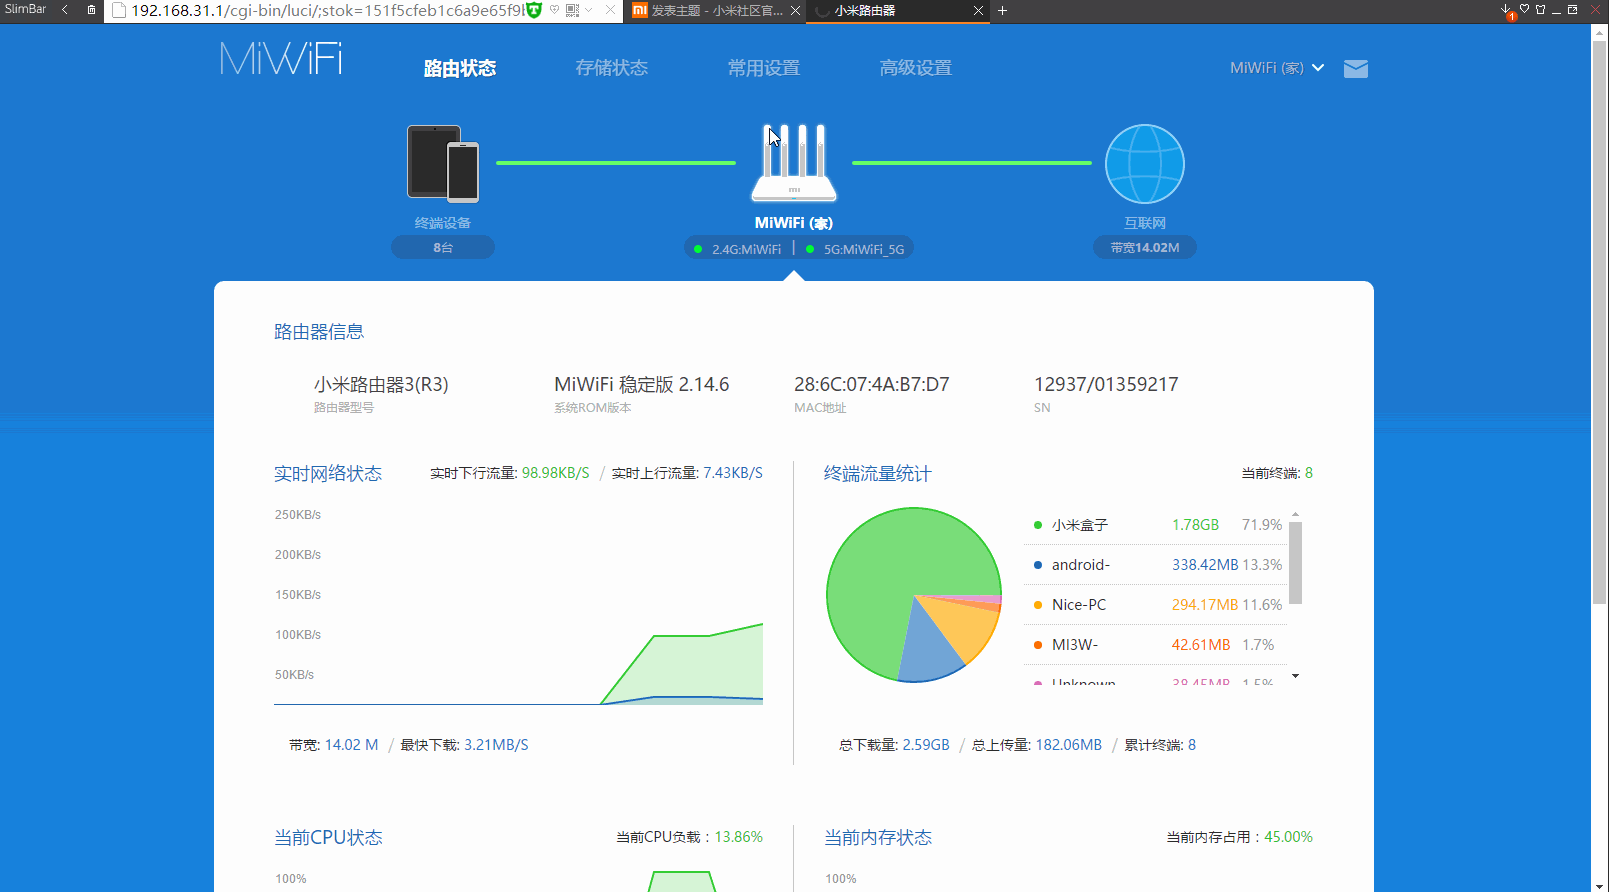Screen dimensions: 1609x892
Task: Select the MI3W- device row
Action: pos(1155,645)
